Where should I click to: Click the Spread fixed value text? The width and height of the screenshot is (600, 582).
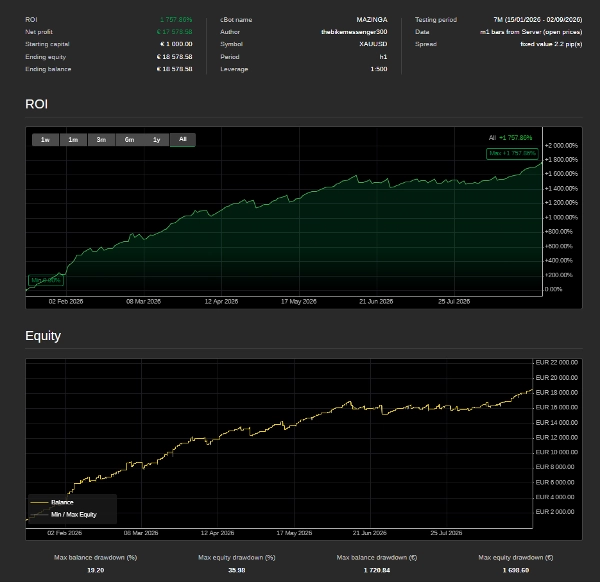click(x=551, y=44)
